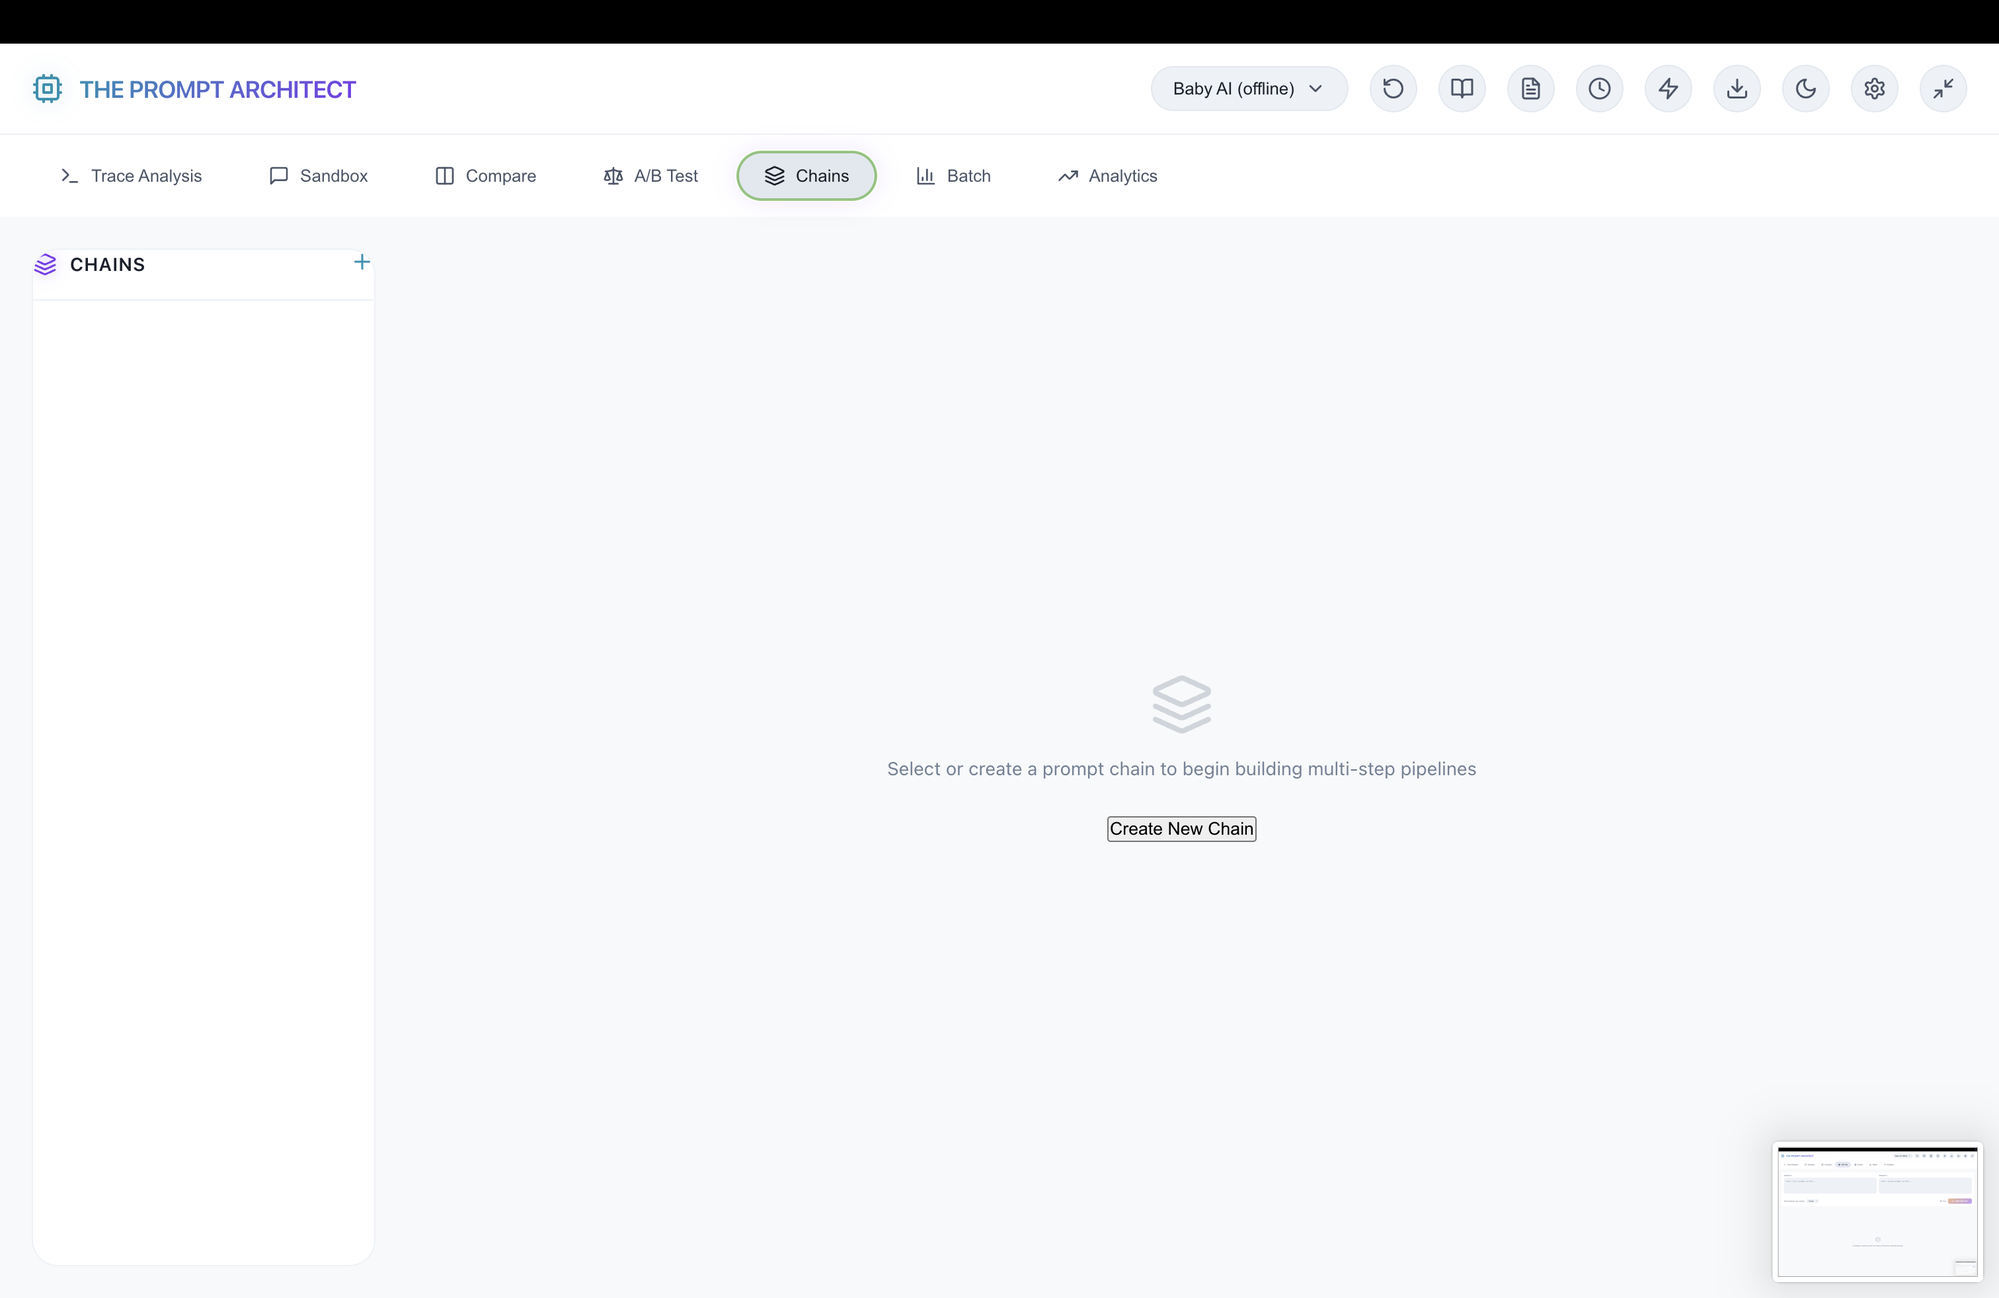
Task: Click the lightning bolt icon in the header
Action: (1668, 89)
